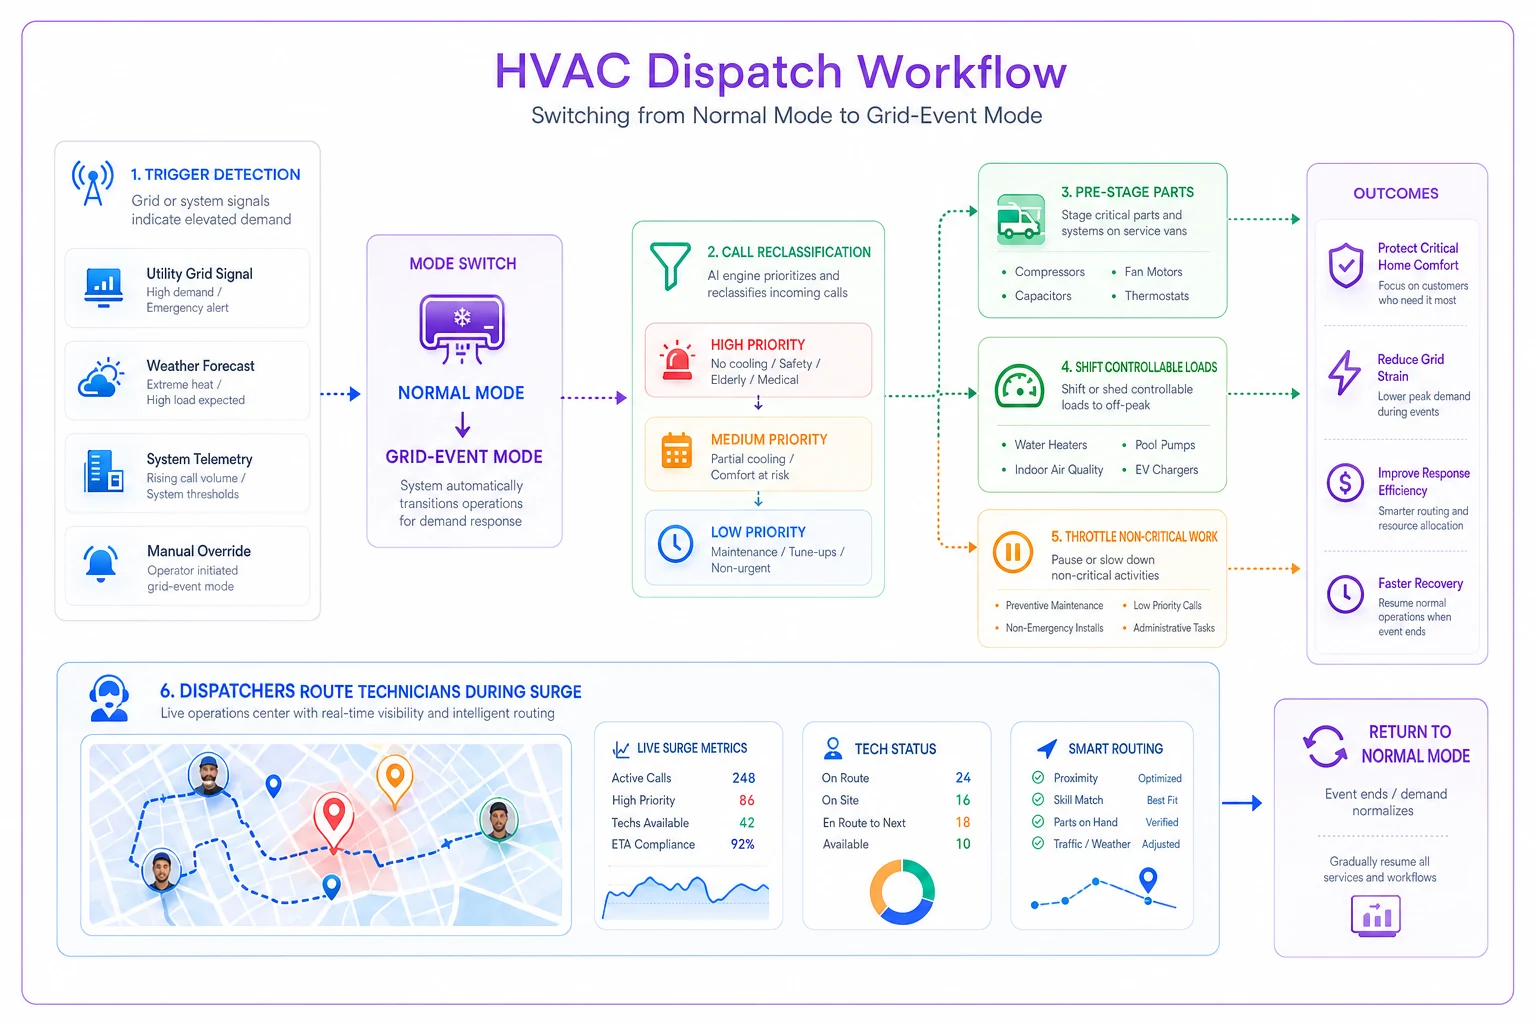The image size is (1536, 1024).
Task: Click the "EV Chargers" item
Action: [1166, 470]
